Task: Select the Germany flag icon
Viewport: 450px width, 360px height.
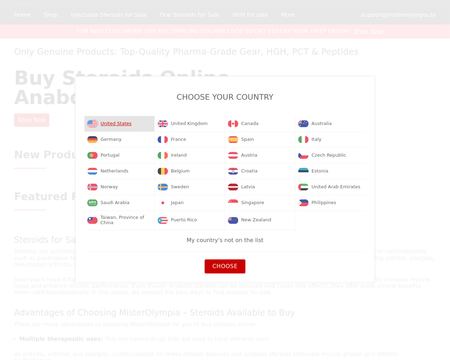Action: tap(92, 139)
